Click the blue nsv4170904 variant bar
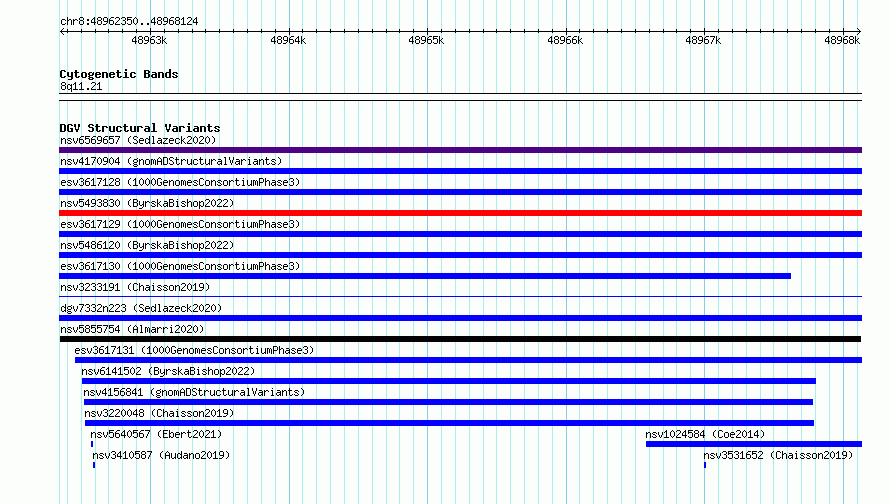Screen dimensions: 890x504 pos(460,171)
